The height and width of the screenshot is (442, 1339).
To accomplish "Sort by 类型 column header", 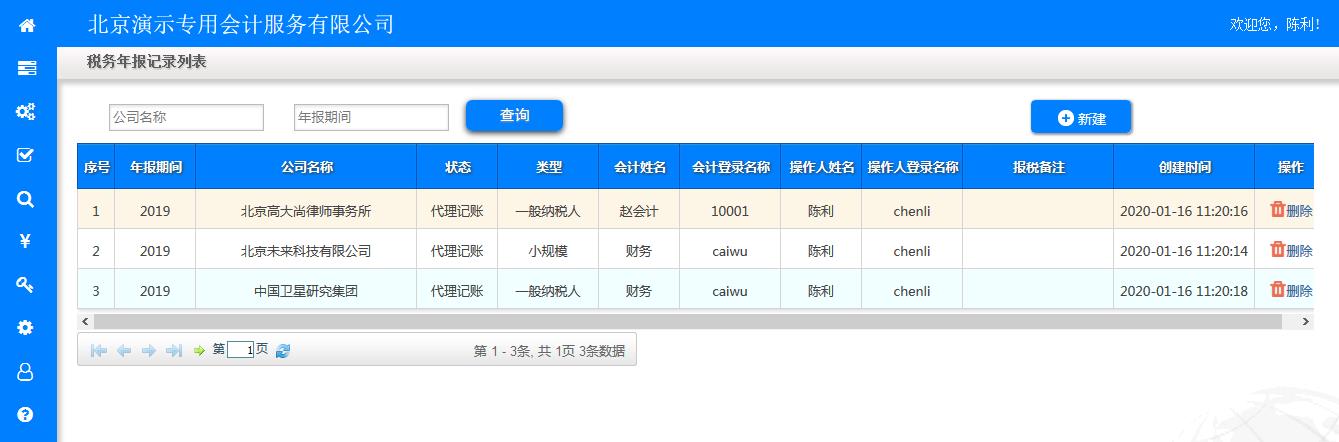I will click(x=548, y=167).
